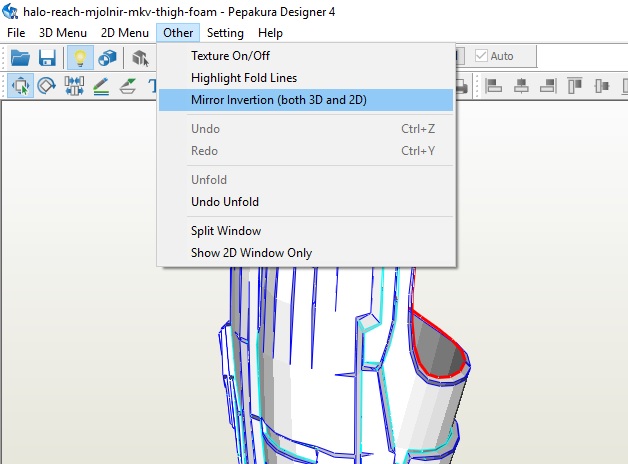Click the Align top toolbar icon

[x=575, y=86]
